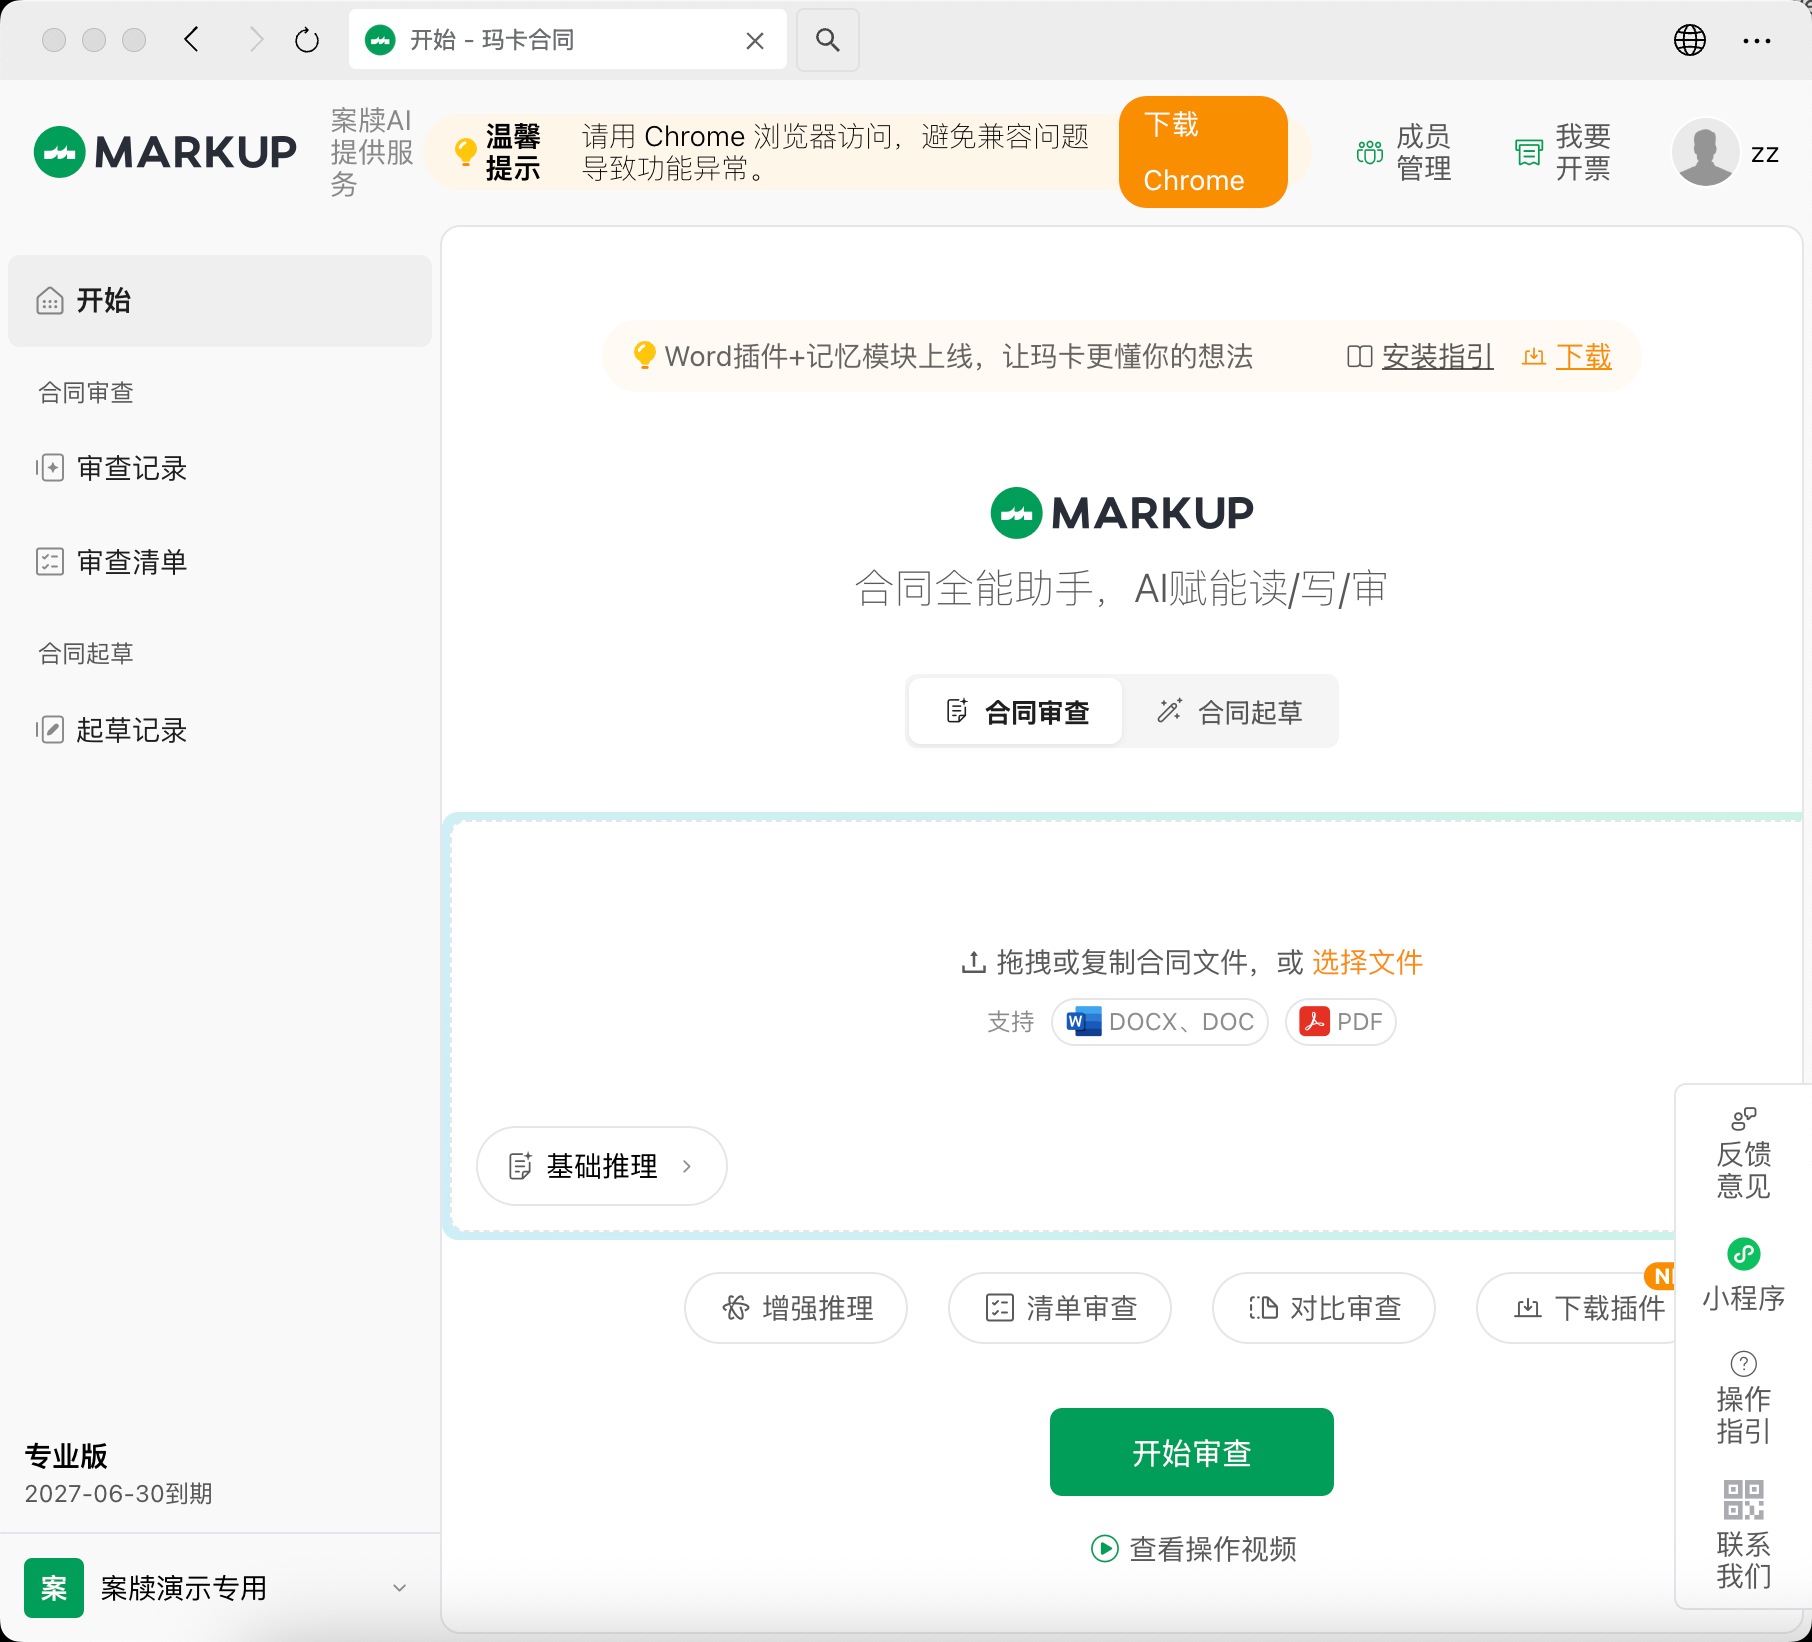1812x1642 pixels.
Task: Open the 小程序 mini program
Action: point(1744,1276)
